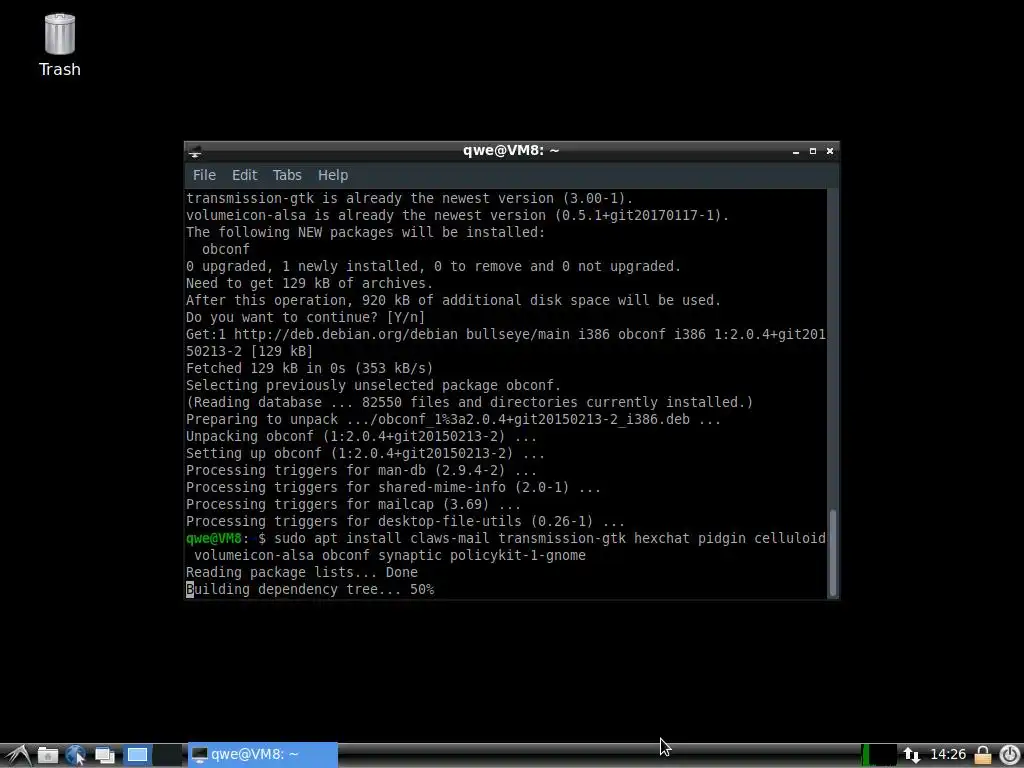Click "After this operation, 920 kB" line
This screenshot has height=768, width=1024.
[x=453, y=300]
